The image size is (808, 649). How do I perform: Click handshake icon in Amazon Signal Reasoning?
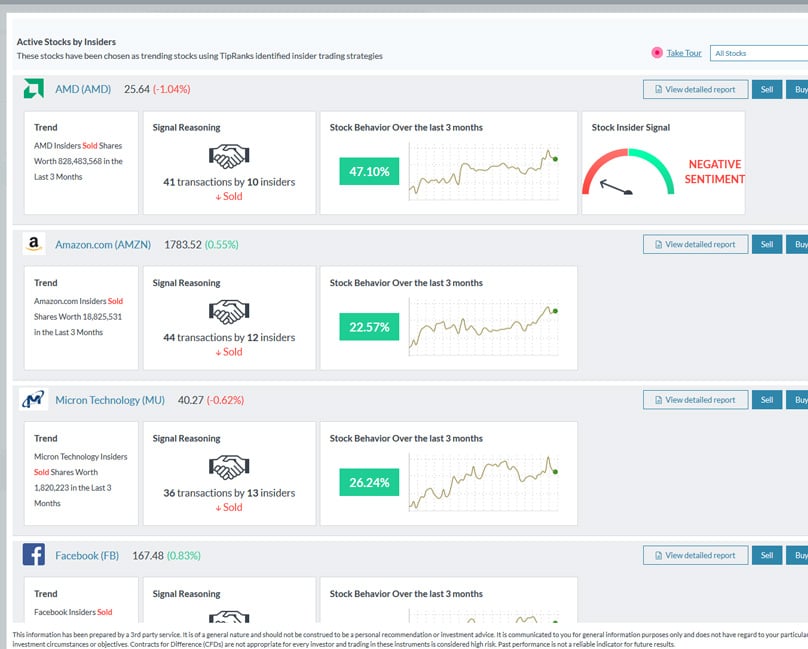[229, 312]
